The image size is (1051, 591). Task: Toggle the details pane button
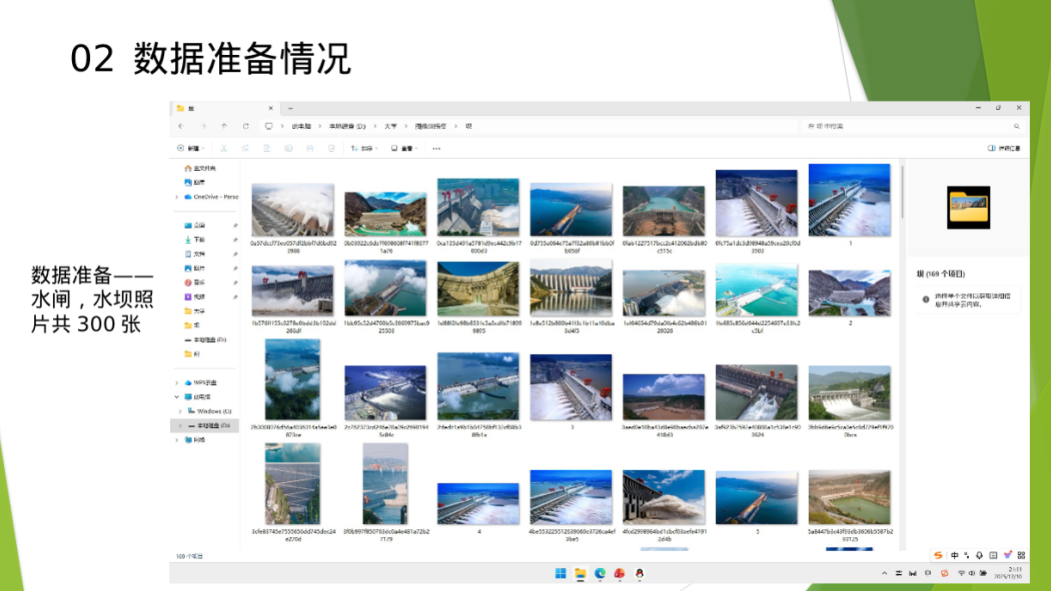(x=1003, y=148)
